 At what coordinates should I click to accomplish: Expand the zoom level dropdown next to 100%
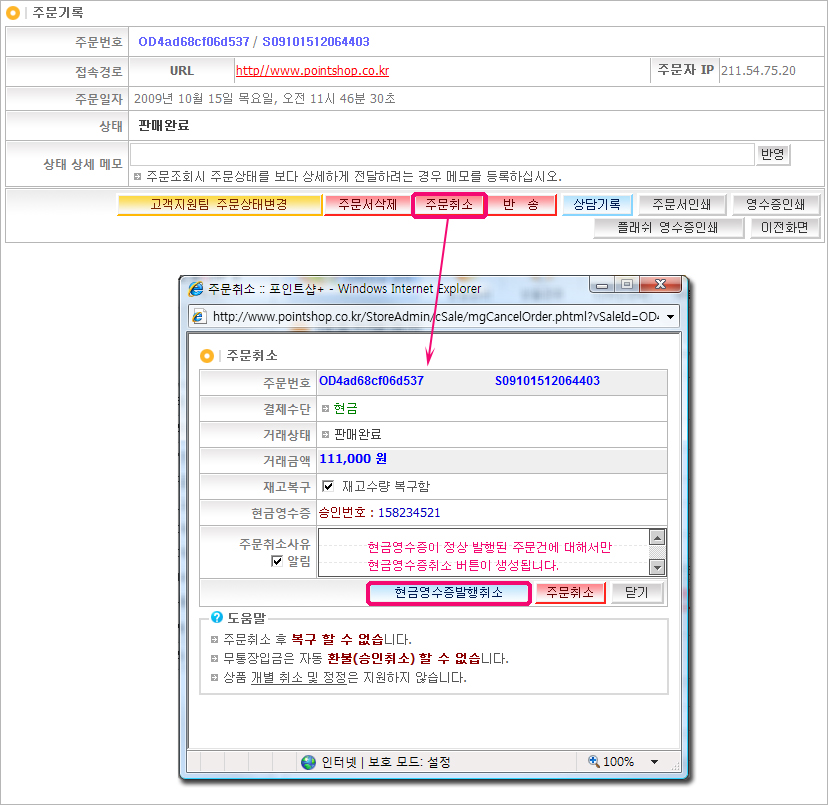pos(654,761)
